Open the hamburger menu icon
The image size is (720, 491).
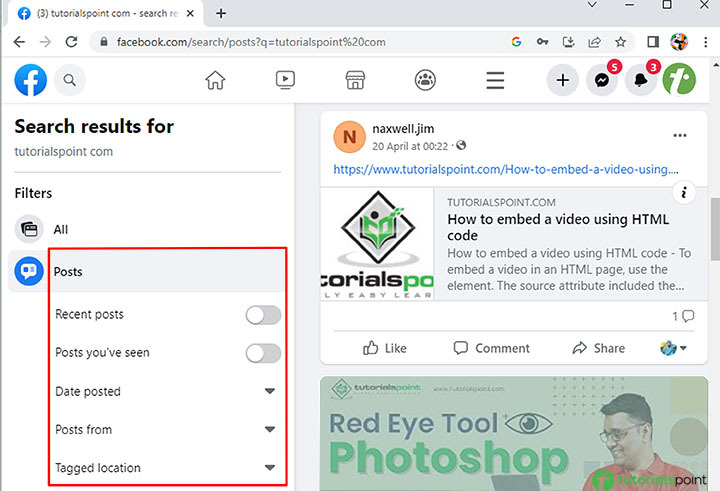click(495, 80)
